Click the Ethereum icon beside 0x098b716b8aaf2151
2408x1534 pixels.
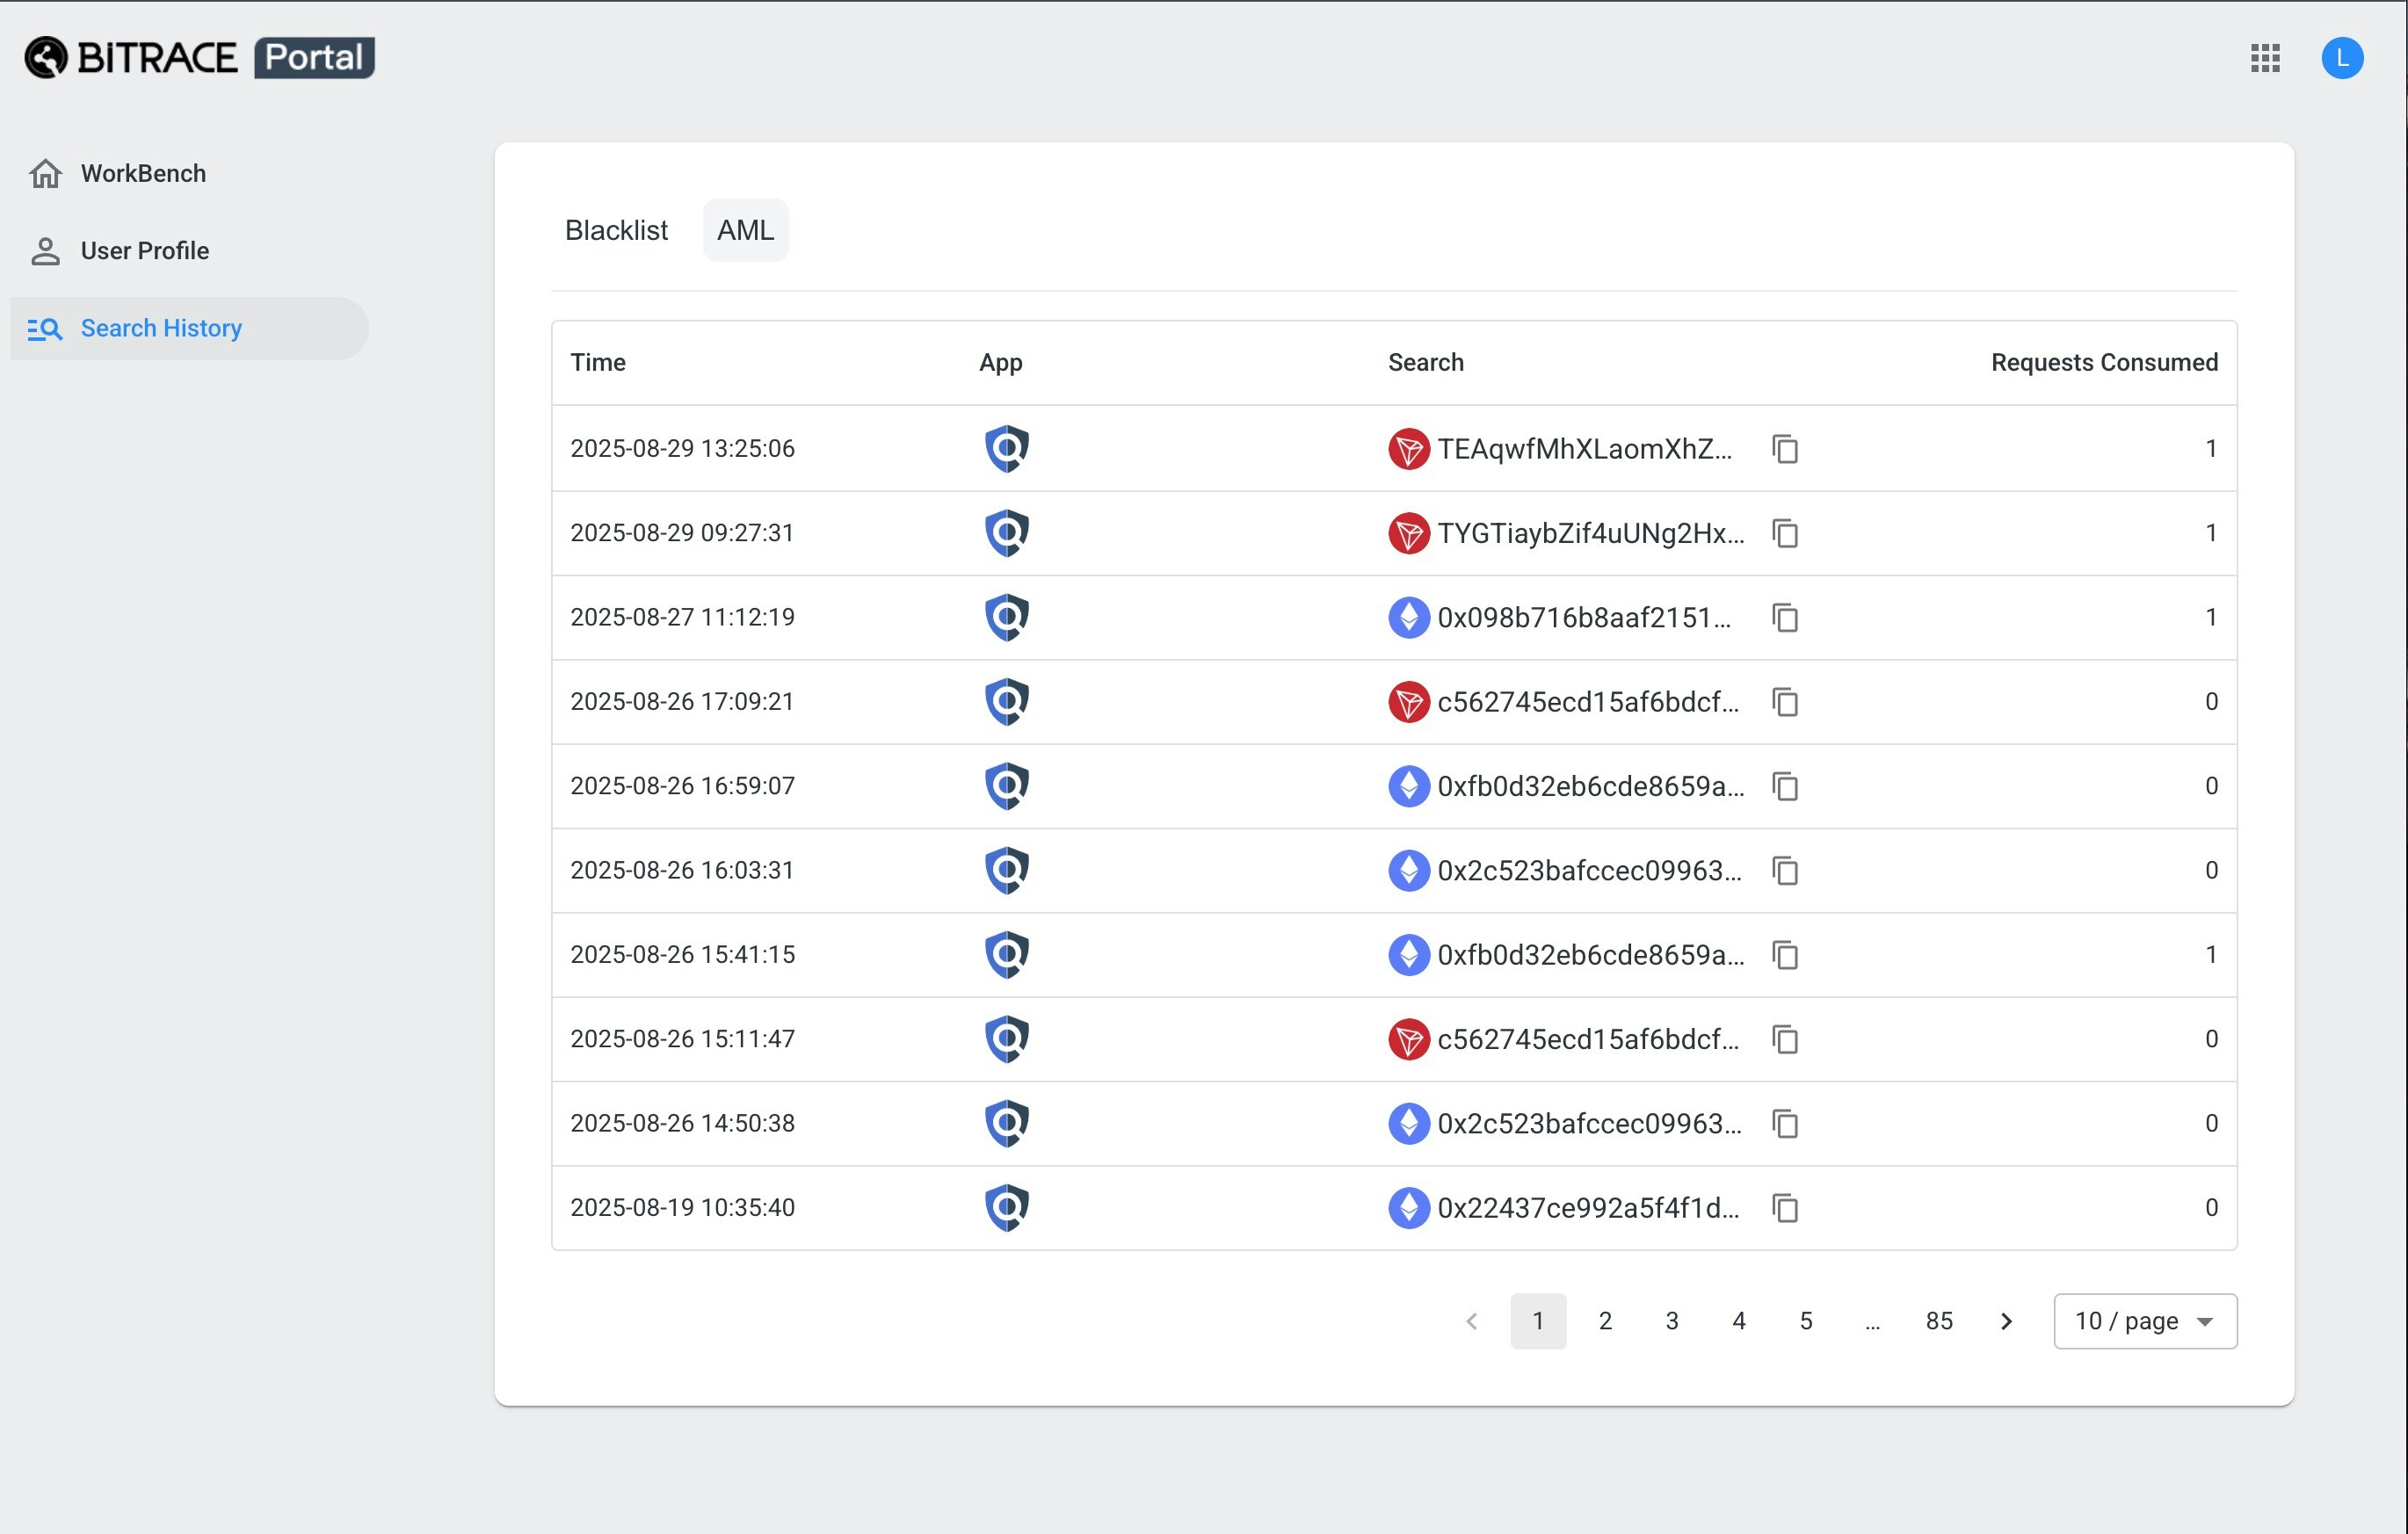pos(1408,617)
